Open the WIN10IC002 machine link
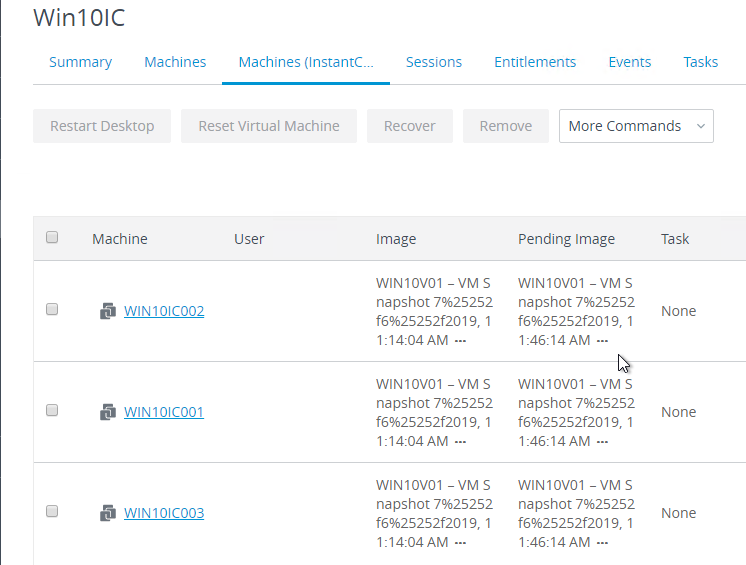 pos(164,311)
